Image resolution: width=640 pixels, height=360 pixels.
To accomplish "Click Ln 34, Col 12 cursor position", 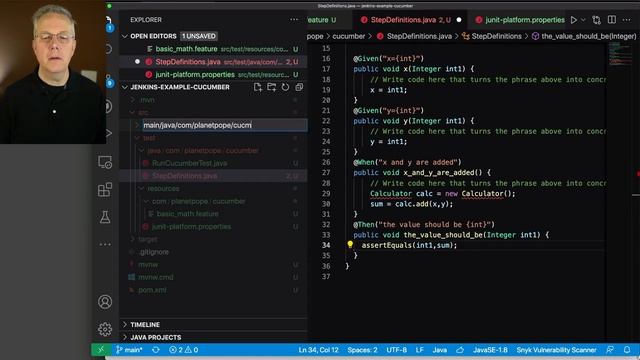I will click(318, 350).
